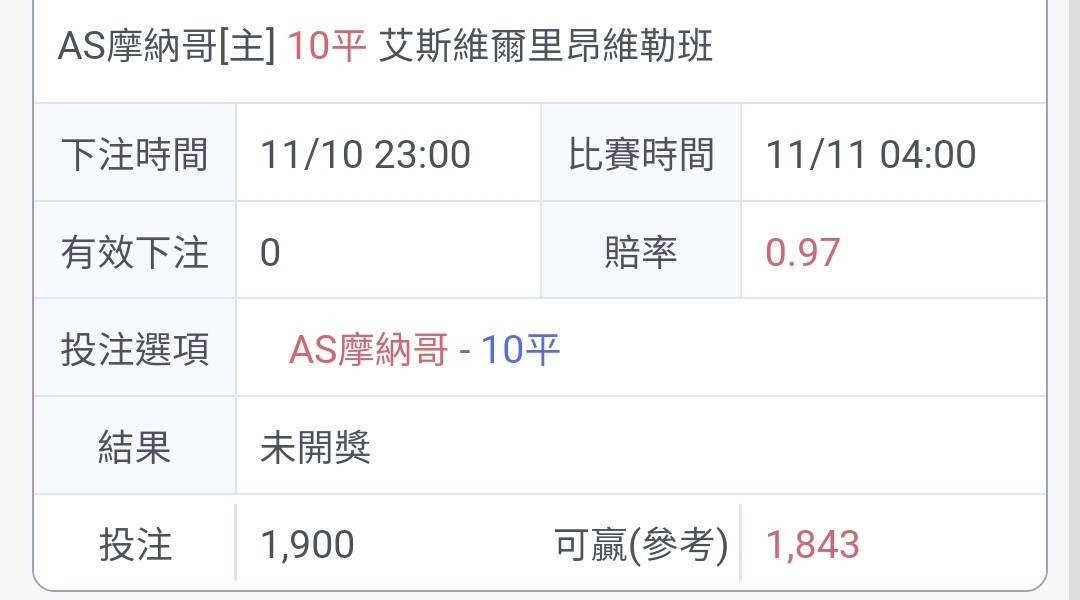Select the red odds value 0.97
The height and width of the screenshot is (600, 1080).
click(x=802, y=253)
